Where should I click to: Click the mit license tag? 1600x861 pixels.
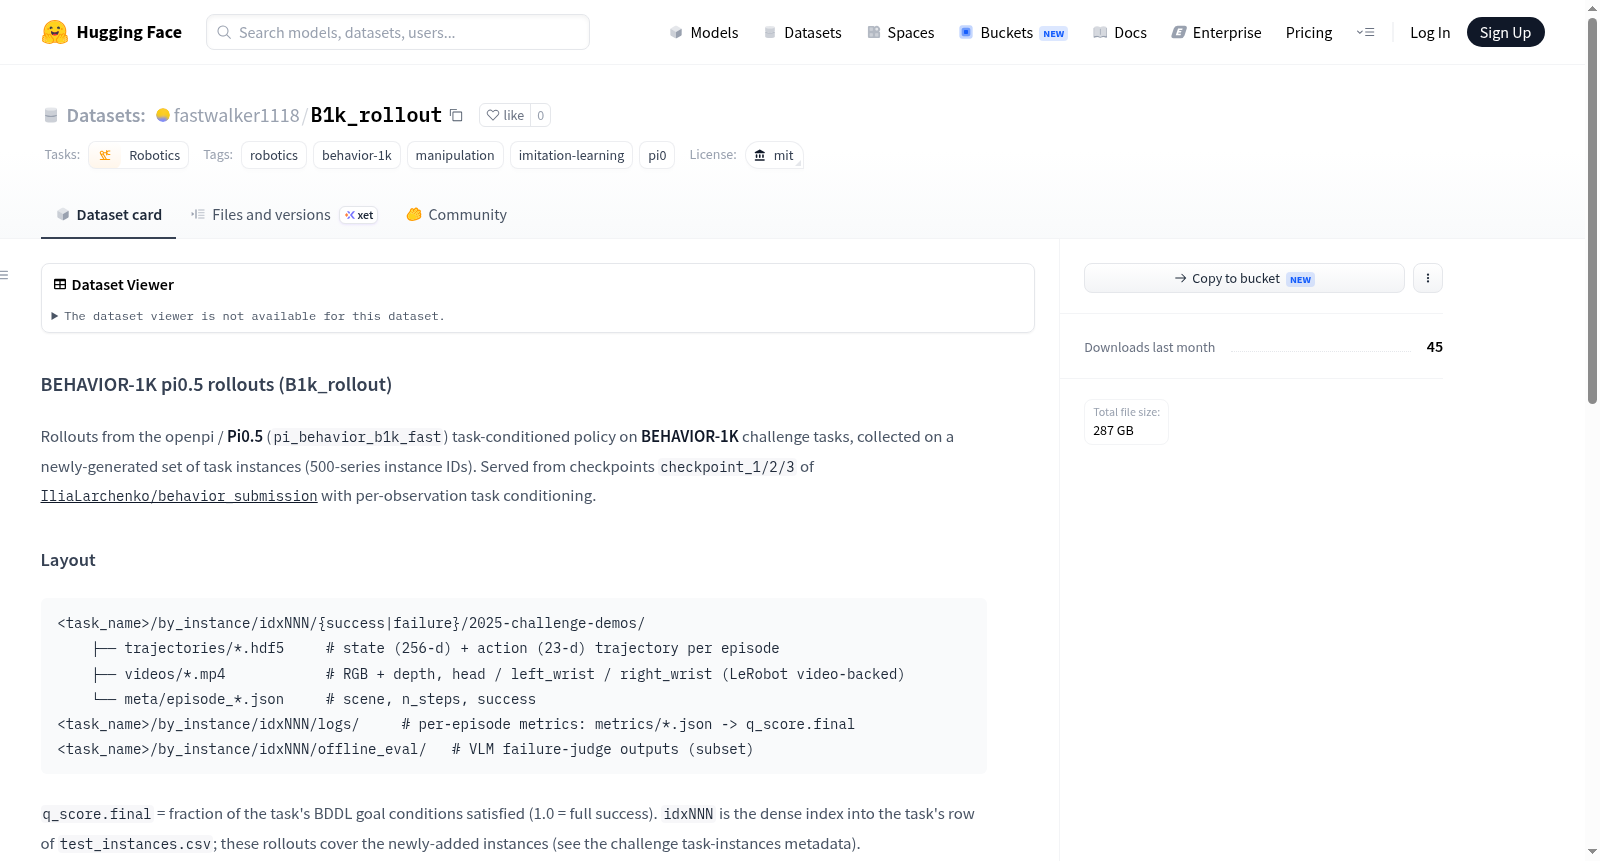click(x=774, y=155)
